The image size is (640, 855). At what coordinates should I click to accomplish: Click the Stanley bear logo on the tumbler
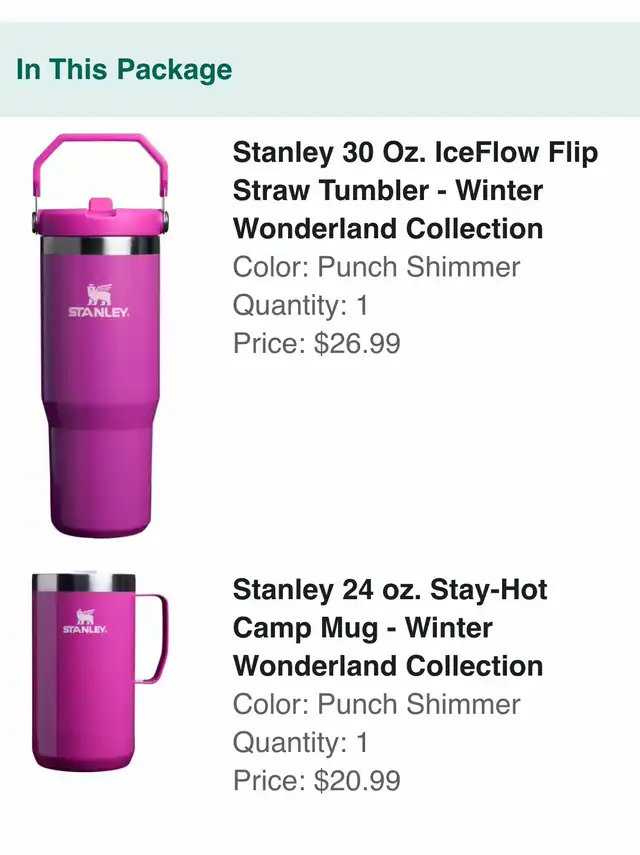tap(99, 300)
